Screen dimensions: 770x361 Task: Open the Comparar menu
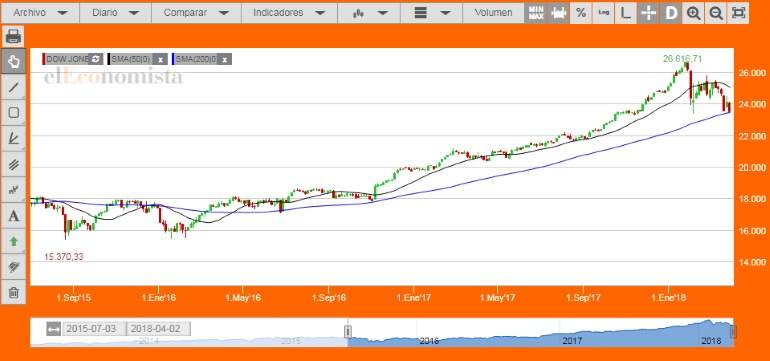(x=196, y=13)
